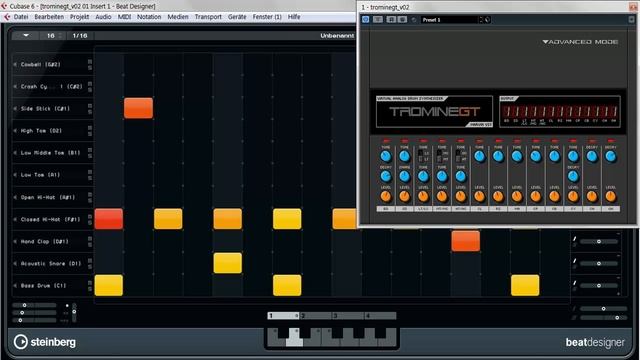Select pattern slot 3 above the keyboard
The height and width of the screenshot is (360, 640).
[x=348, y=316]
